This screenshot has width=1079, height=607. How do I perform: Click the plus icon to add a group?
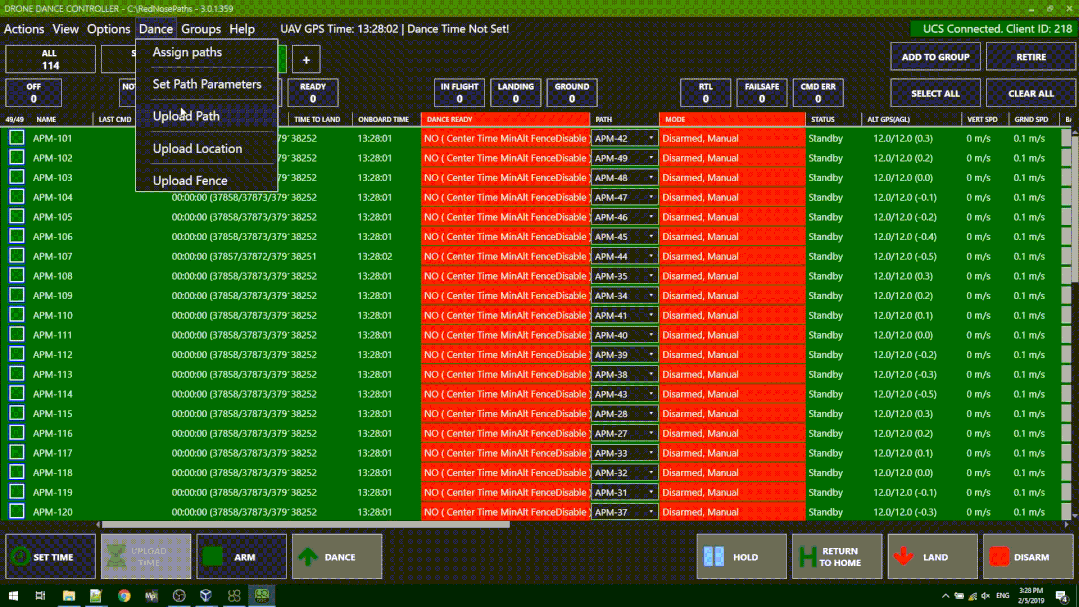tap(306, 60)
